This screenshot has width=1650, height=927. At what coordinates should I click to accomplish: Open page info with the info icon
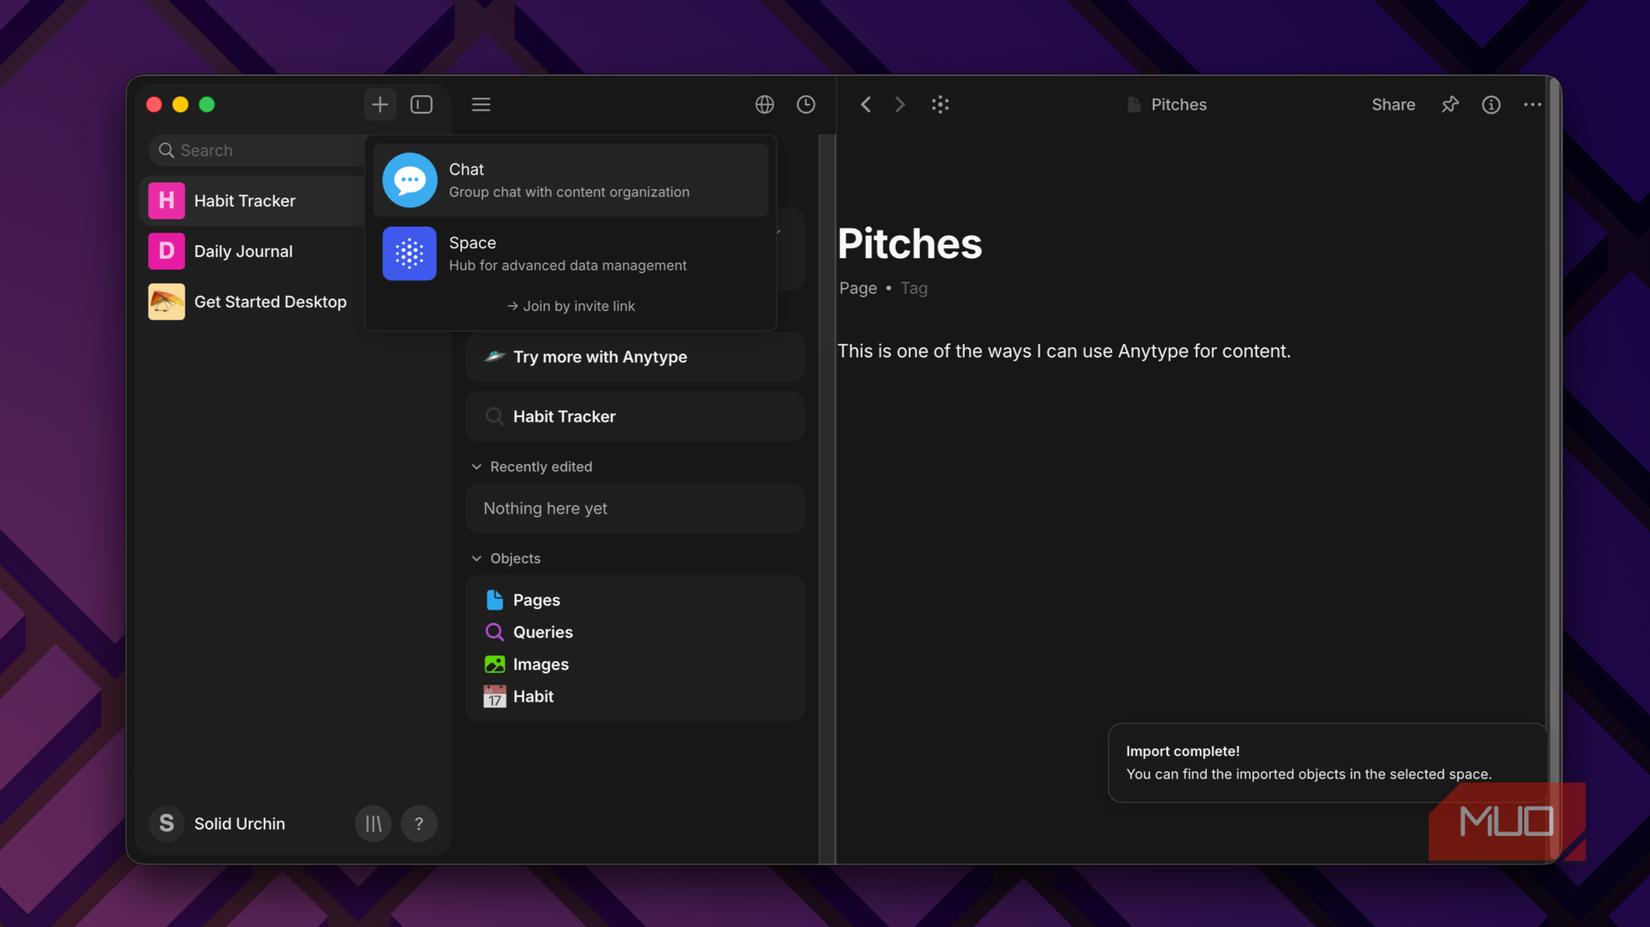[1491, 104]
